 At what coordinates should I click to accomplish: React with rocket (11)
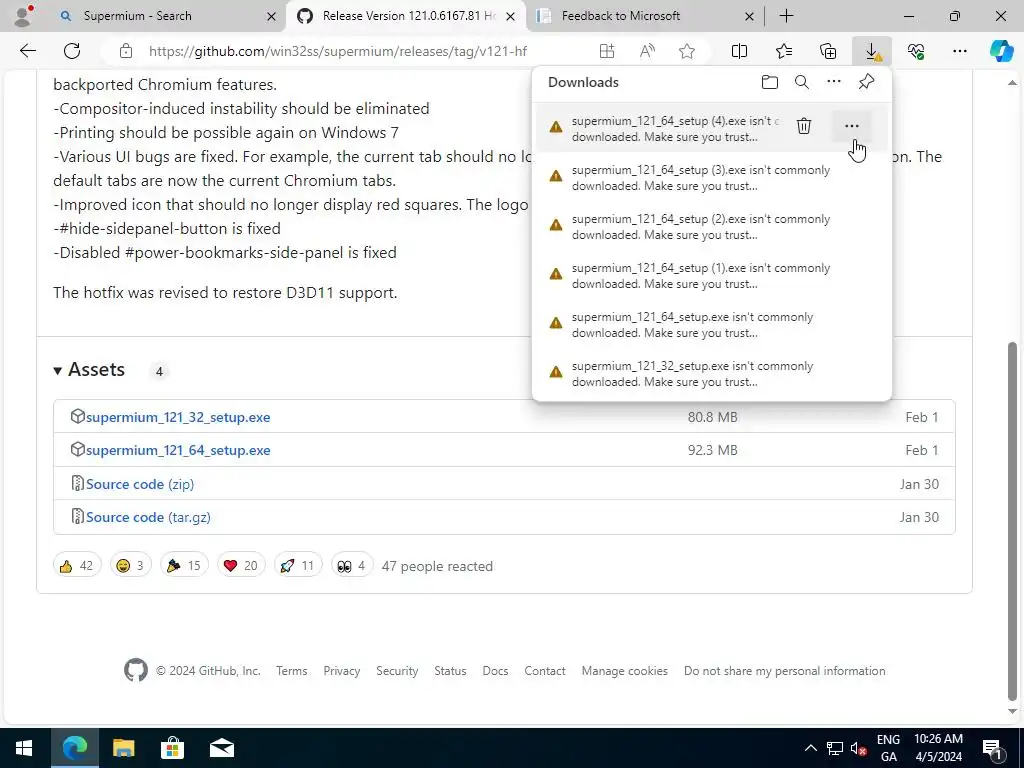[298, 566]
